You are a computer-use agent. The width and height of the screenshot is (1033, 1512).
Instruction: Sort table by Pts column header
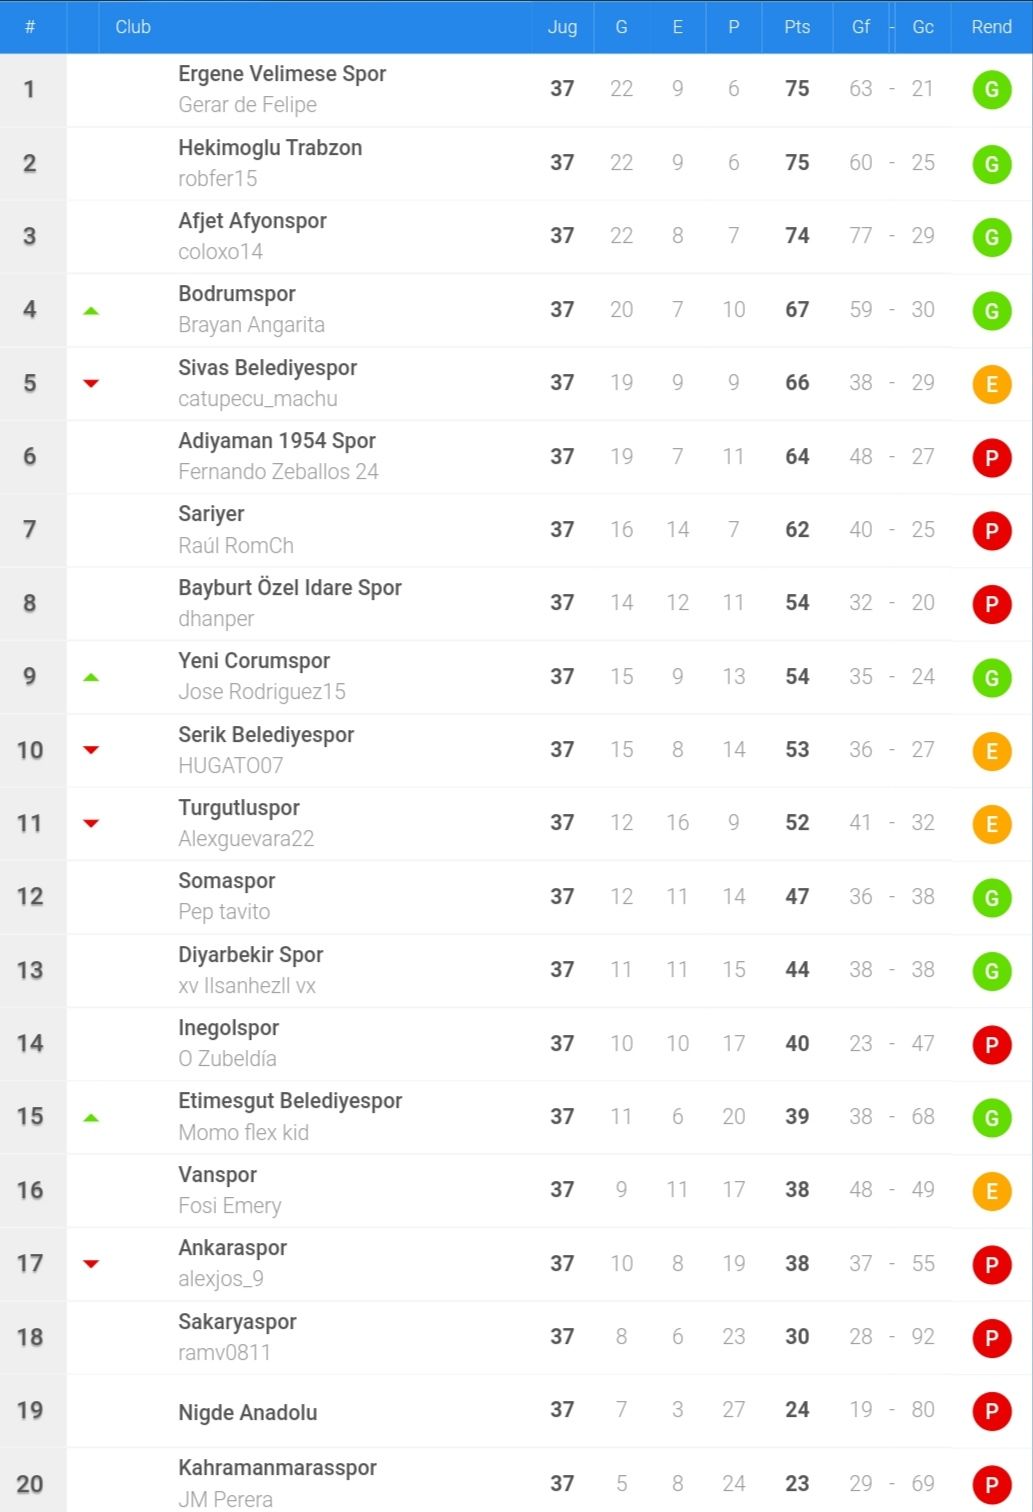797,27
